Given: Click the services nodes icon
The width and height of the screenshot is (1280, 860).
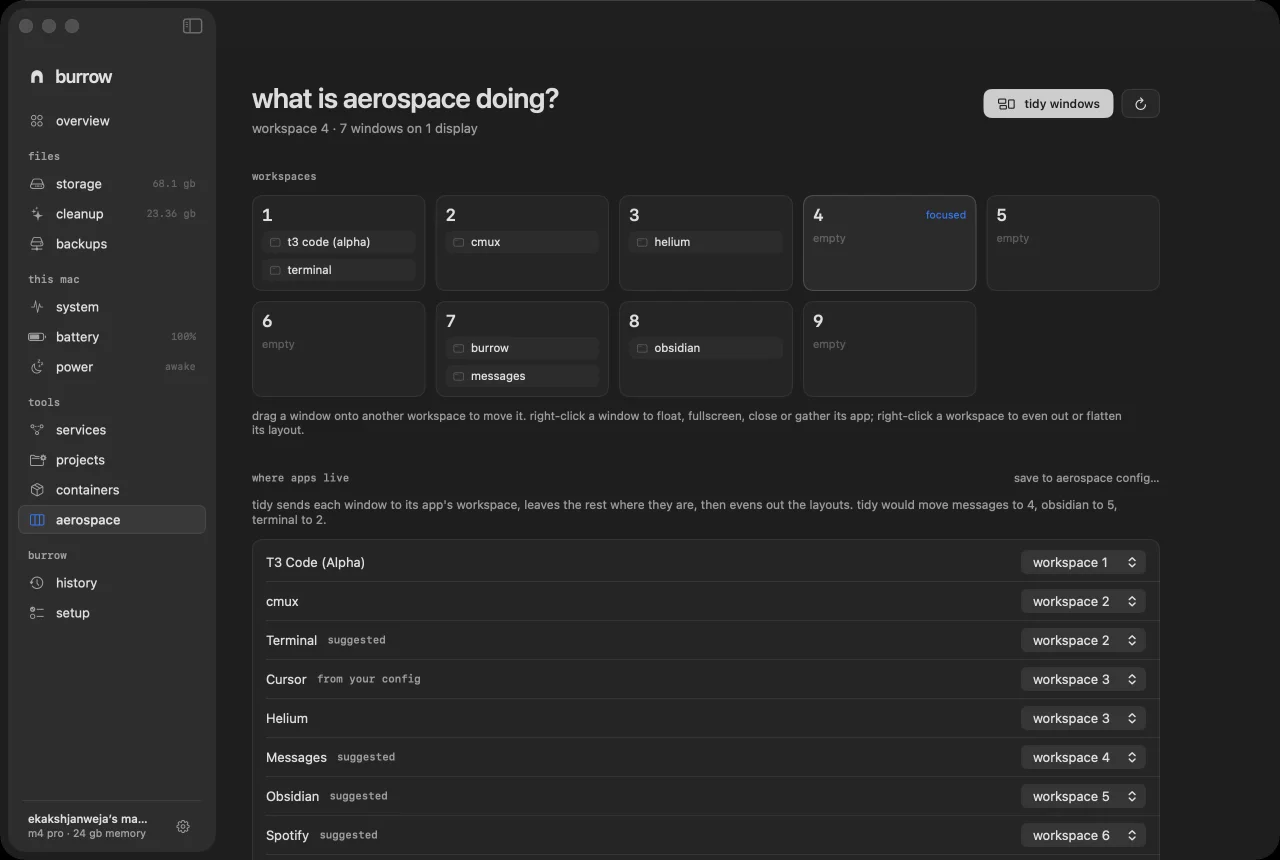Looking at the screenshot, I should pyautogui.click(x=37, y=430).
